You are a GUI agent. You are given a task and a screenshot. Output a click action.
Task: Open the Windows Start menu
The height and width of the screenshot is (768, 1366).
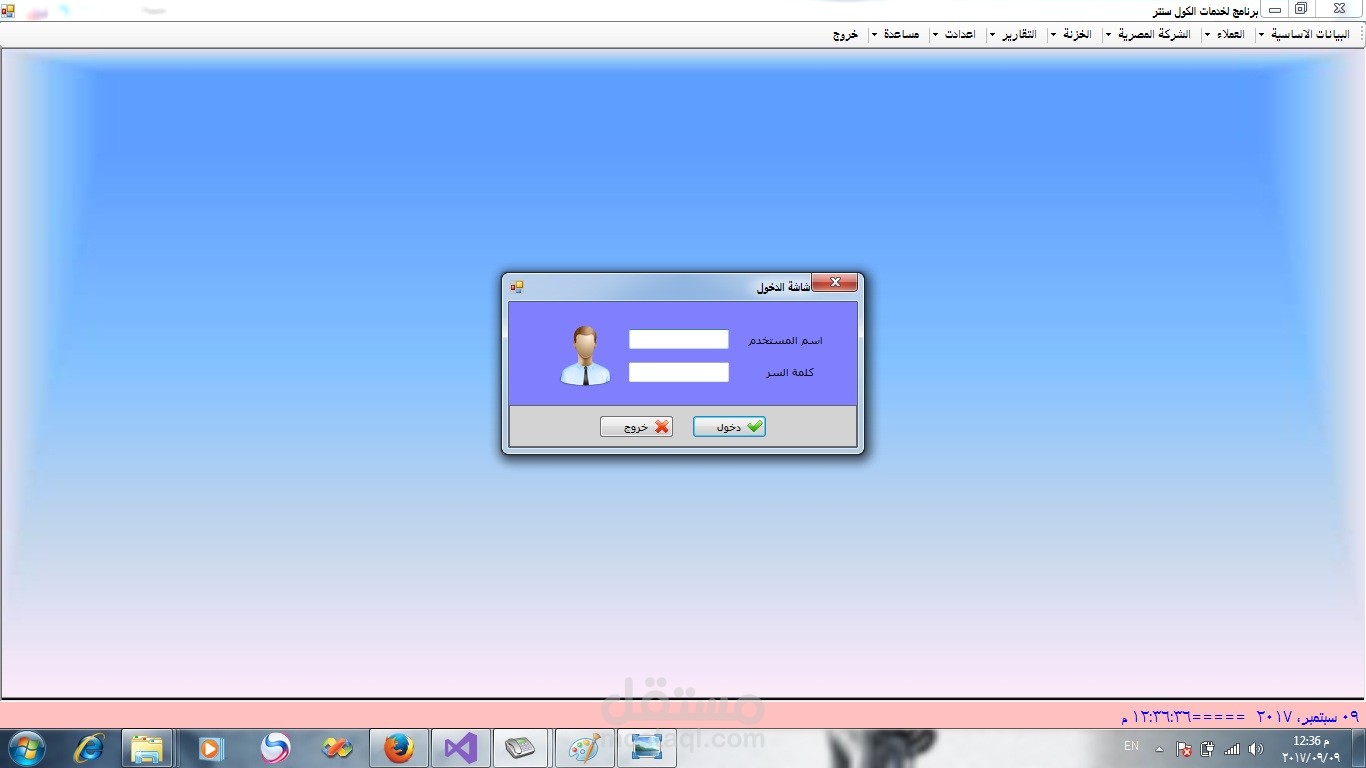click(x=27, y=748)
